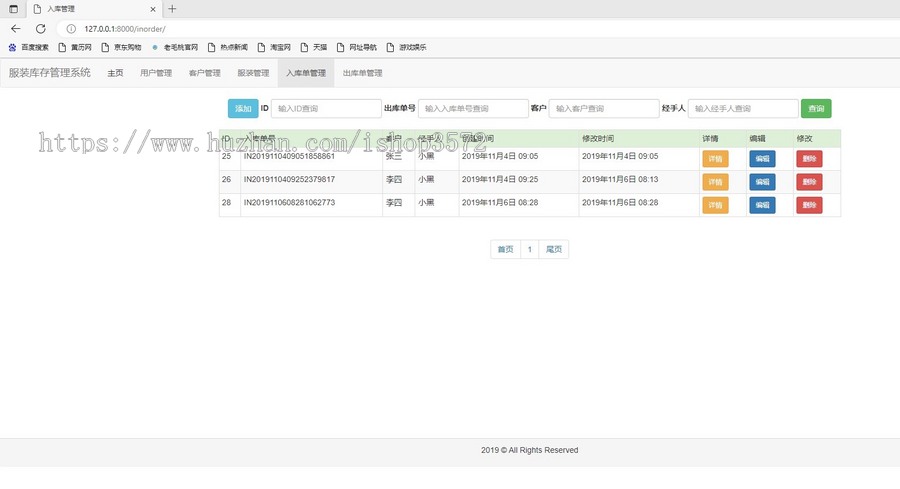The height and width of the screenshot is (489, 900).
Task: Click the green 查询 button
Action: coord(816,108)
